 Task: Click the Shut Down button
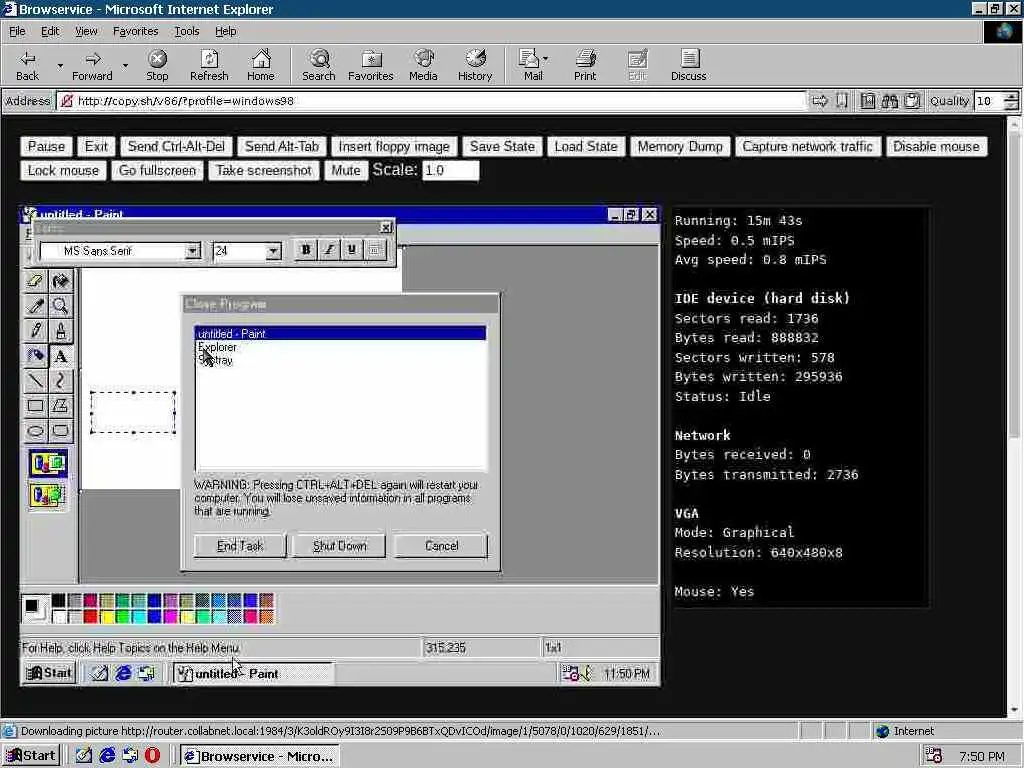340,546
